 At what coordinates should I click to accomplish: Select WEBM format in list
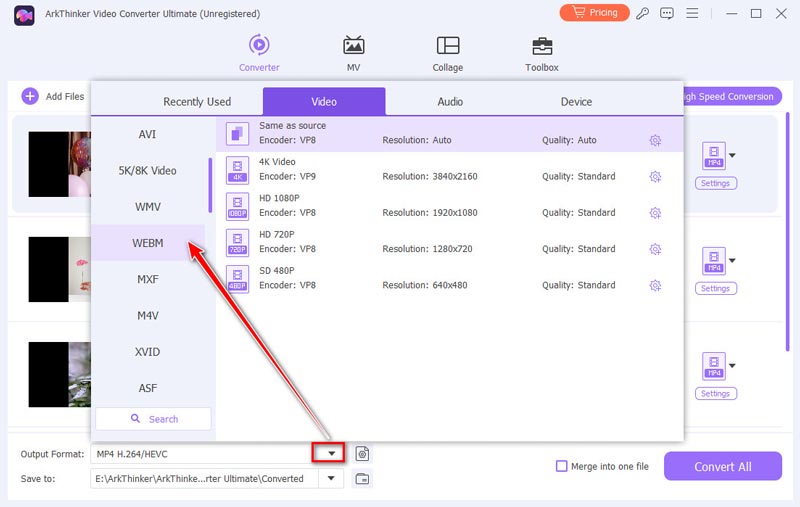click(147, 243)
